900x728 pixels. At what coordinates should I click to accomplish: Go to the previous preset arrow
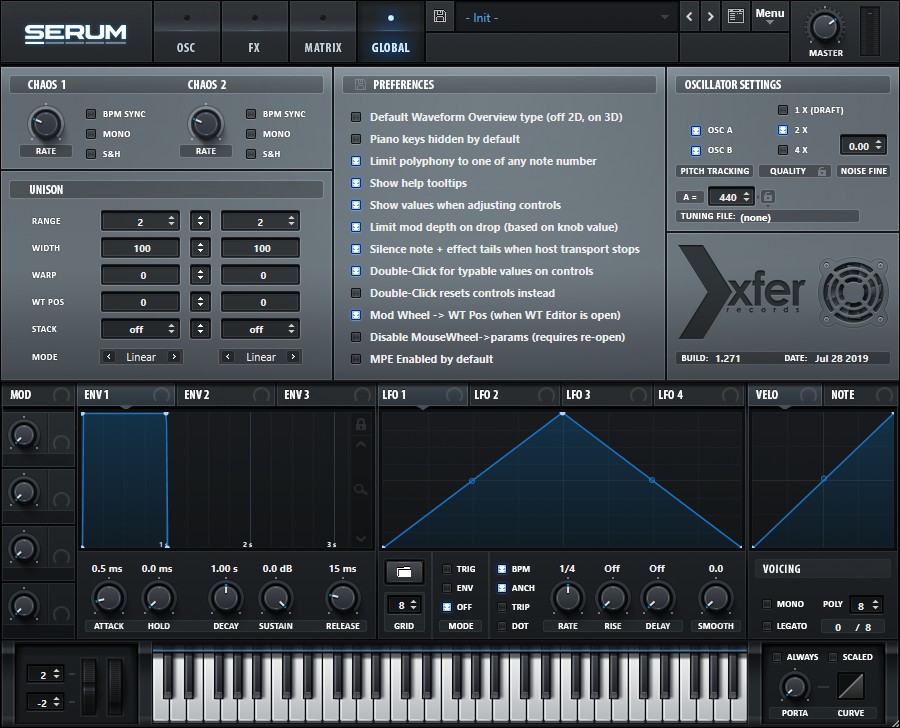click(689, 17)
